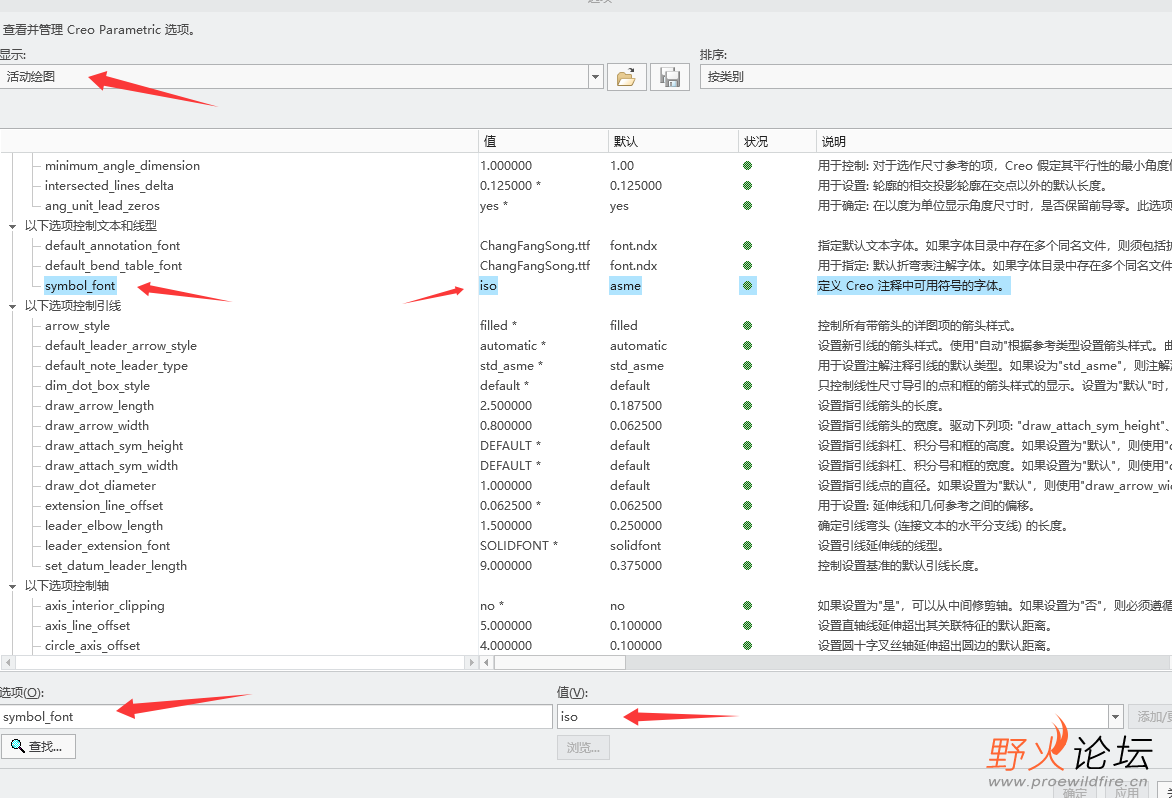The height and width of the screenshot is (798, 1172).
Task: Select the default_bend_table_font option
Action: pyautogui.click(x=114, y=266)
